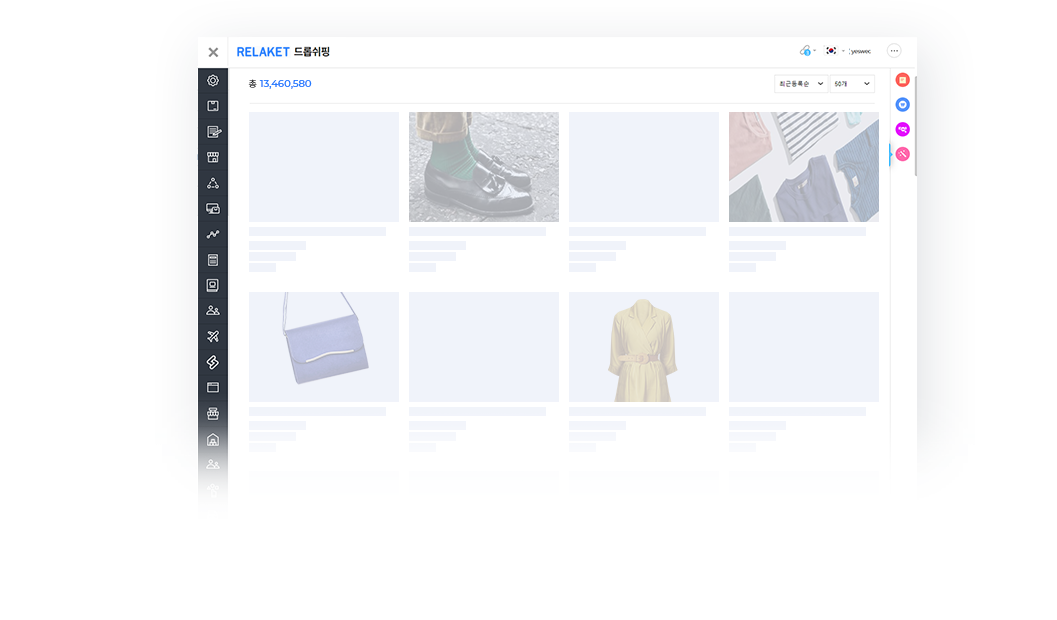1057x620 pixels.
Task: Open the home store icon near sidebar bottom
Action: point(212,438)
